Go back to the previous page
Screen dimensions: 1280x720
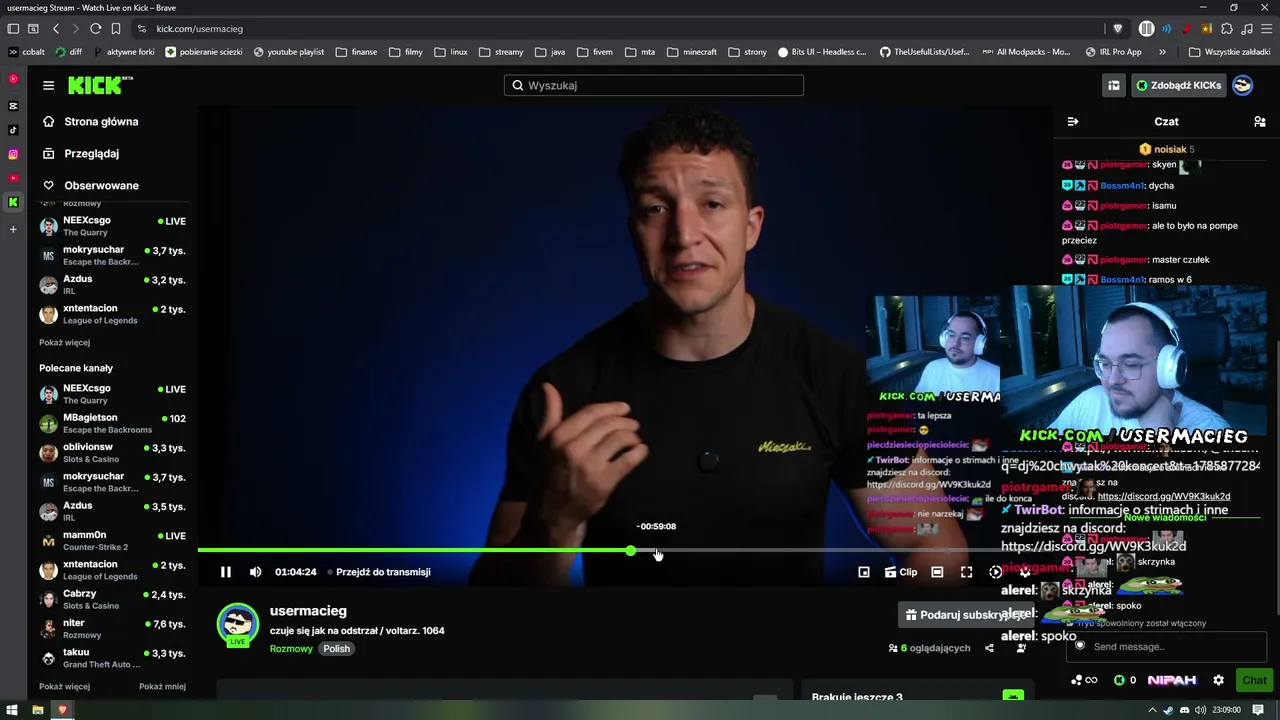[x=56, y=29]
